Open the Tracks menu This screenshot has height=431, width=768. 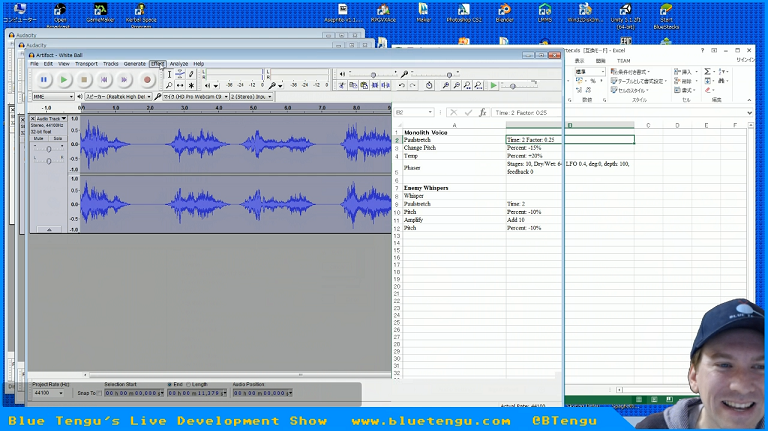point(111,64)
